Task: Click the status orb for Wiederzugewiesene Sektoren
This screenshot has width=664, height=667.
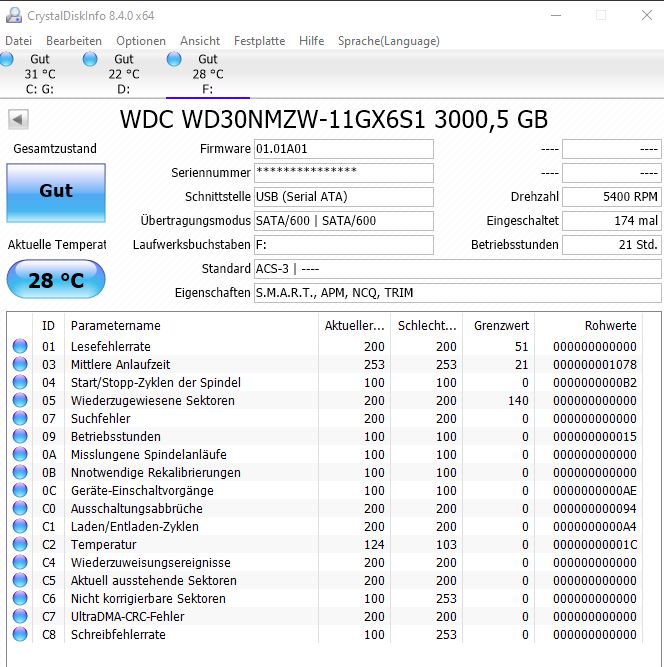Action: 20,400
